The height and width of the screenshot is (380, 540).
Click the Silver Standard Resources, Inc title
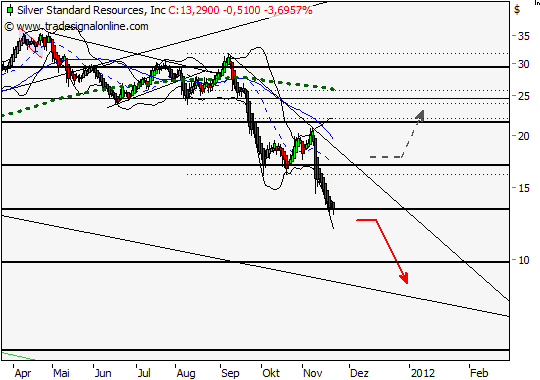(x=91, y=10)
